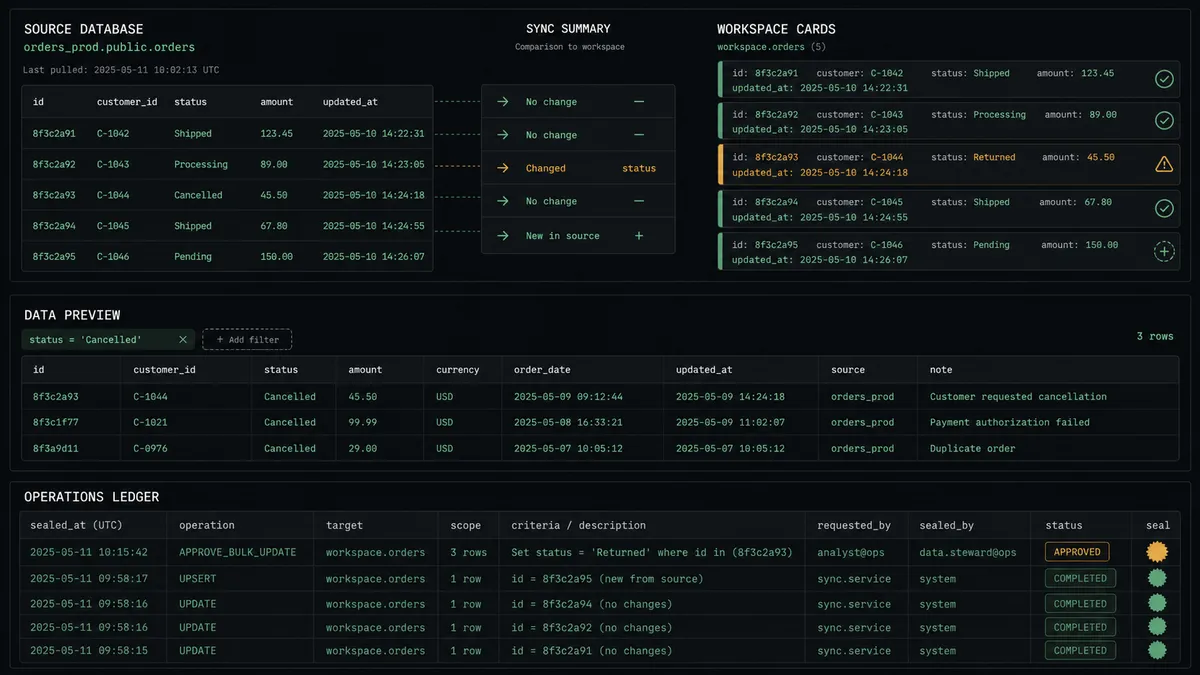Select id 8f3c2a91 in Source Database
Image resolution: width=1200 pixels, height=675 pixels.
click(x=52, y=133)
